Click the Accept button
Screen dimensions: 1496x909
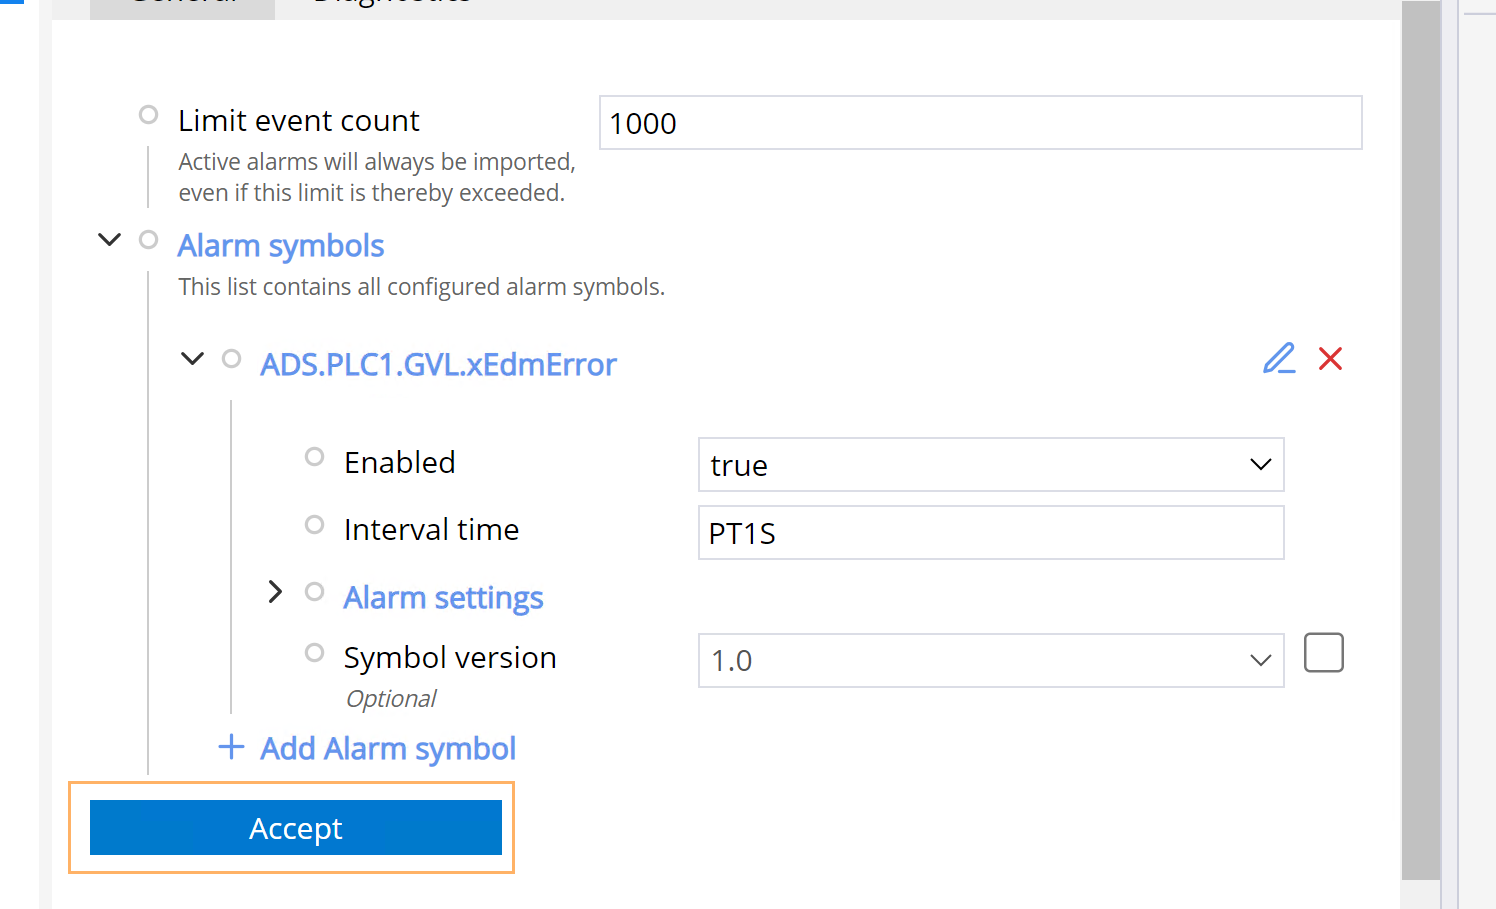tap(296, 828)
